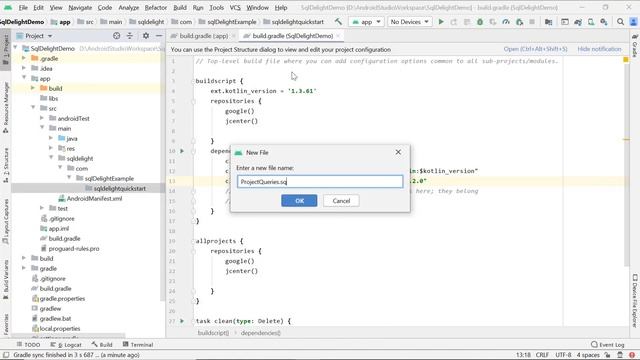Click dependencies breadcrumb below editor
This screenshot has width=640, height=360.
[260, 333]
